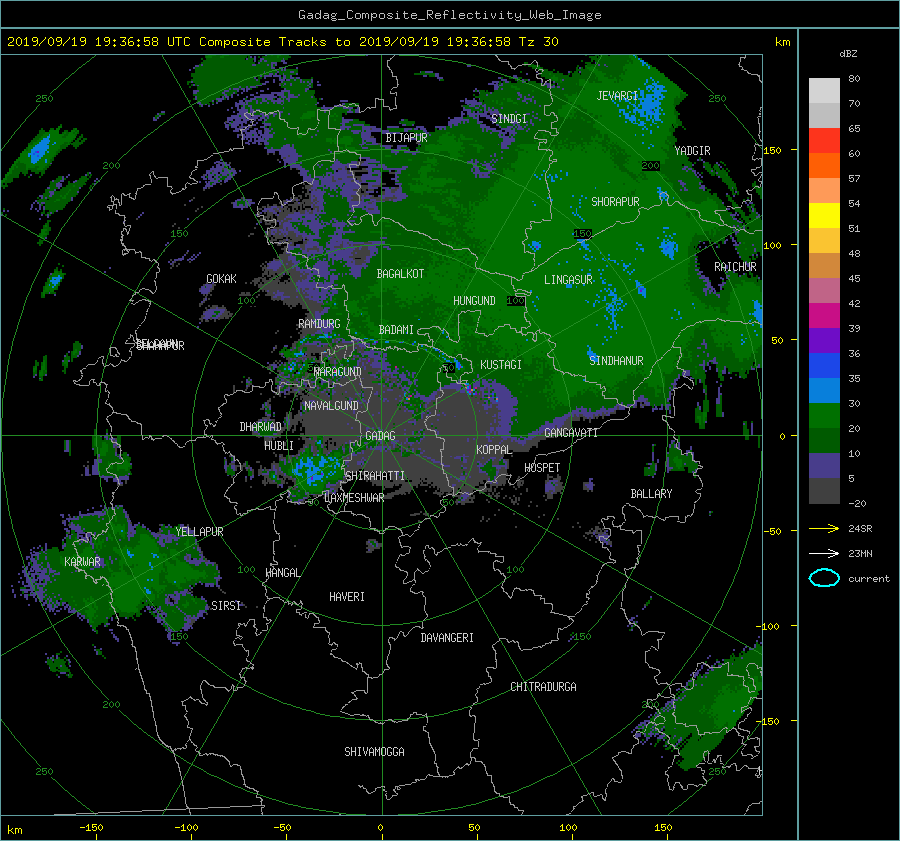Click the SHIRAHATTI city label
The width and height of the screenshot is (900, 841).
point(375,476)
